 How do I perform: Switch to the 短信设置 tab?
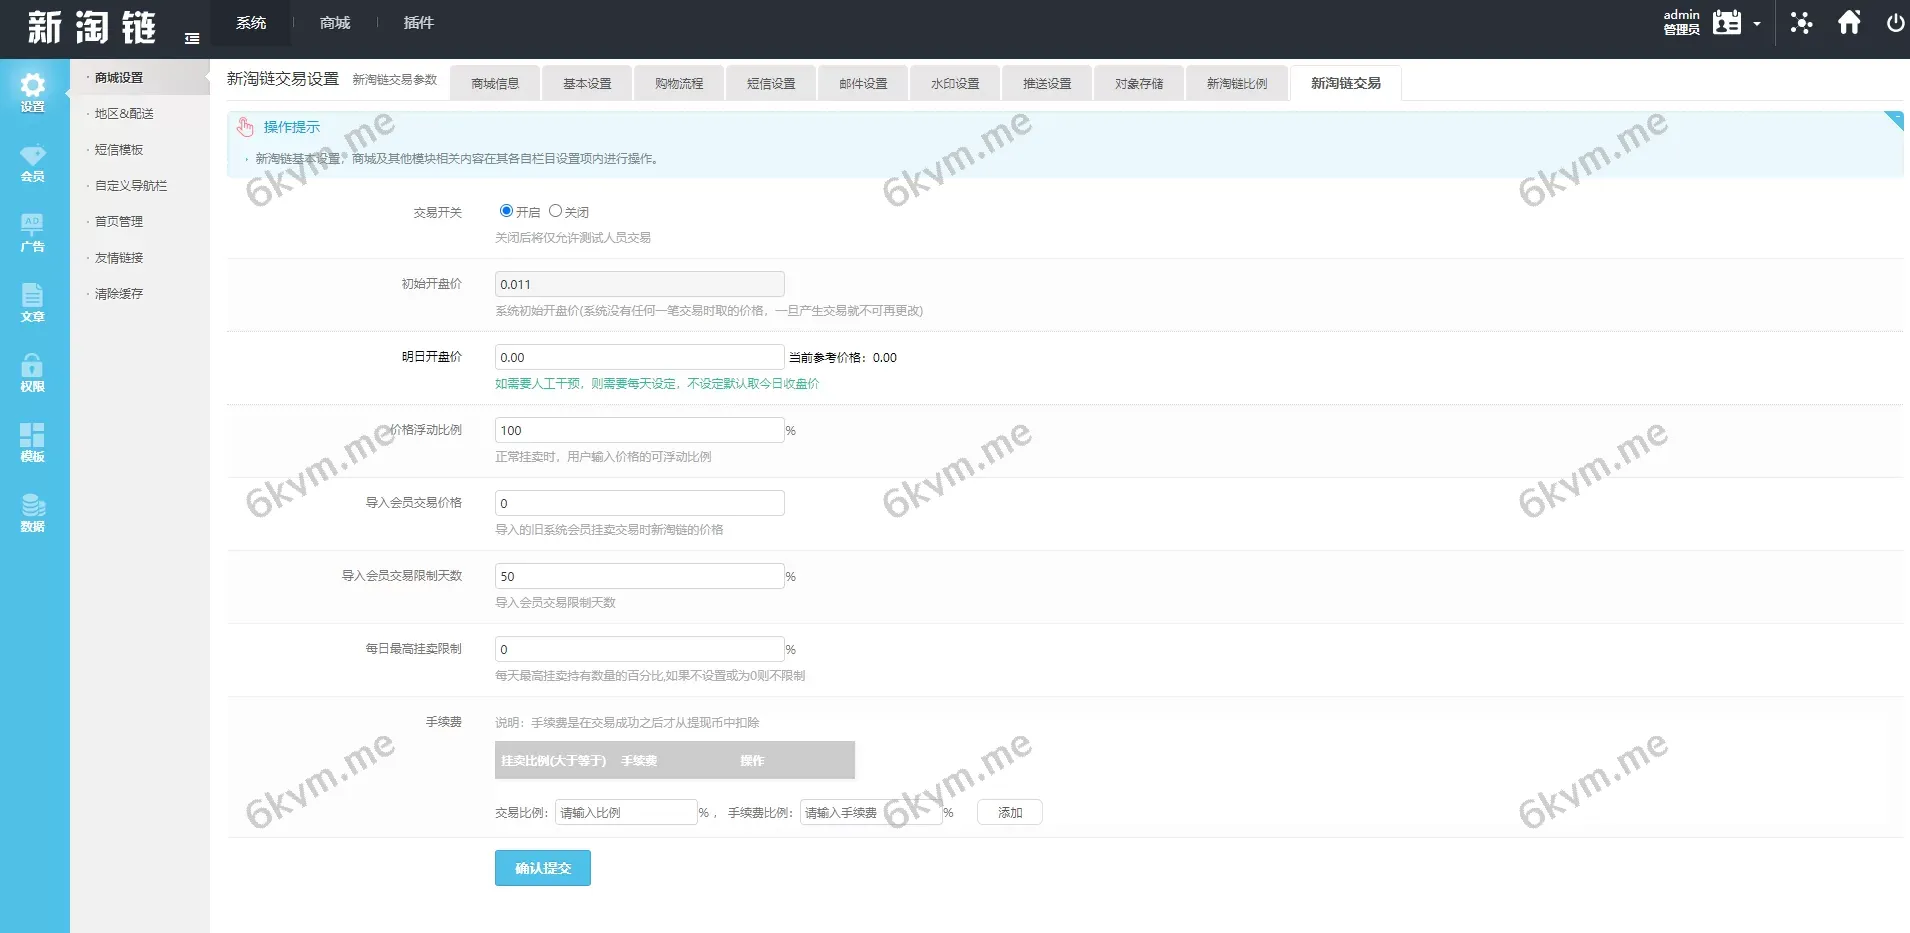coord(771,83)
